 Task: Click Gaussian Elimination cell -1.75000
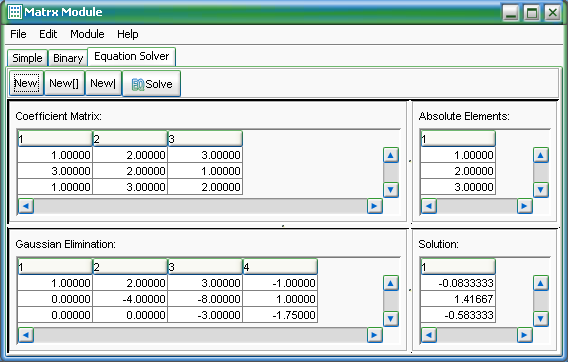point(280,315)
